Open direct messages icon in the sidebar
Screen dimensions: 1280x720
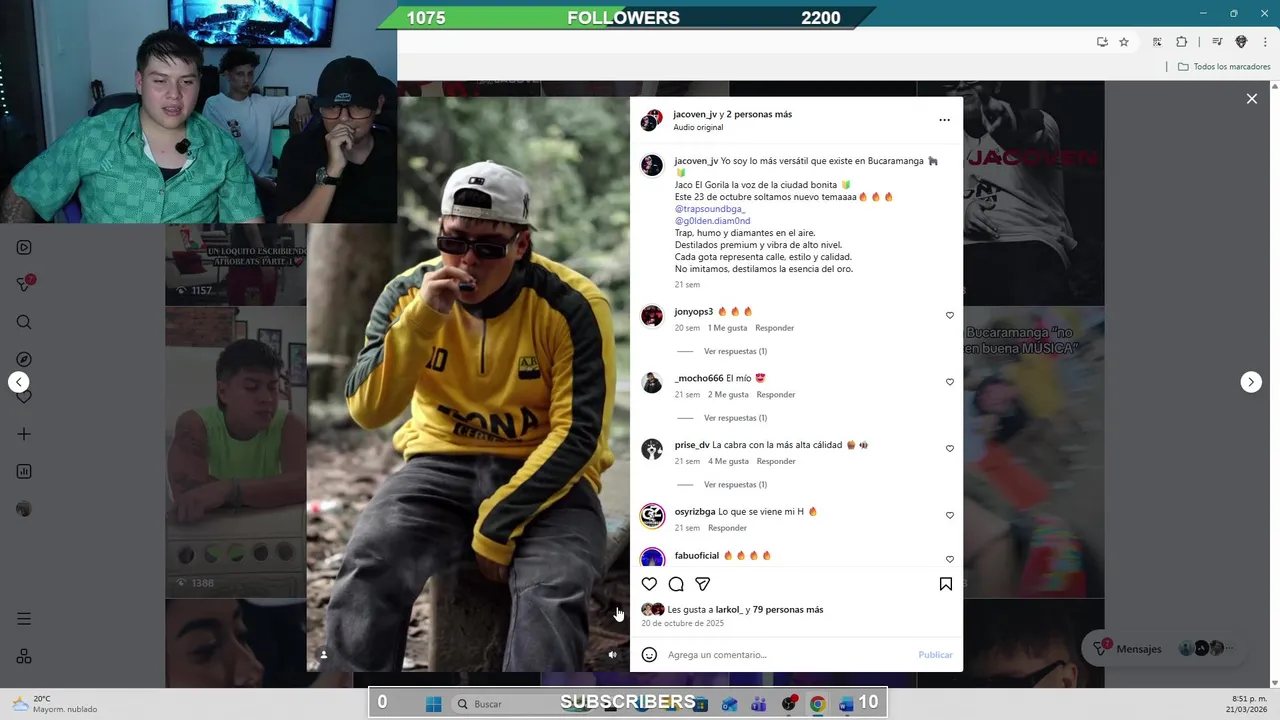coord(24,284)
